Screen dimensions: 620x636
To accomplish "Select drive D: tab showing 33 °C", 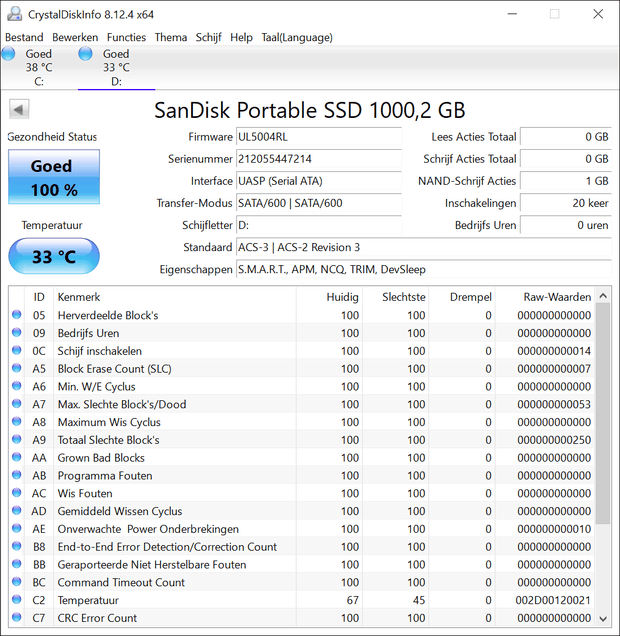I will click(x=116, y=67).
